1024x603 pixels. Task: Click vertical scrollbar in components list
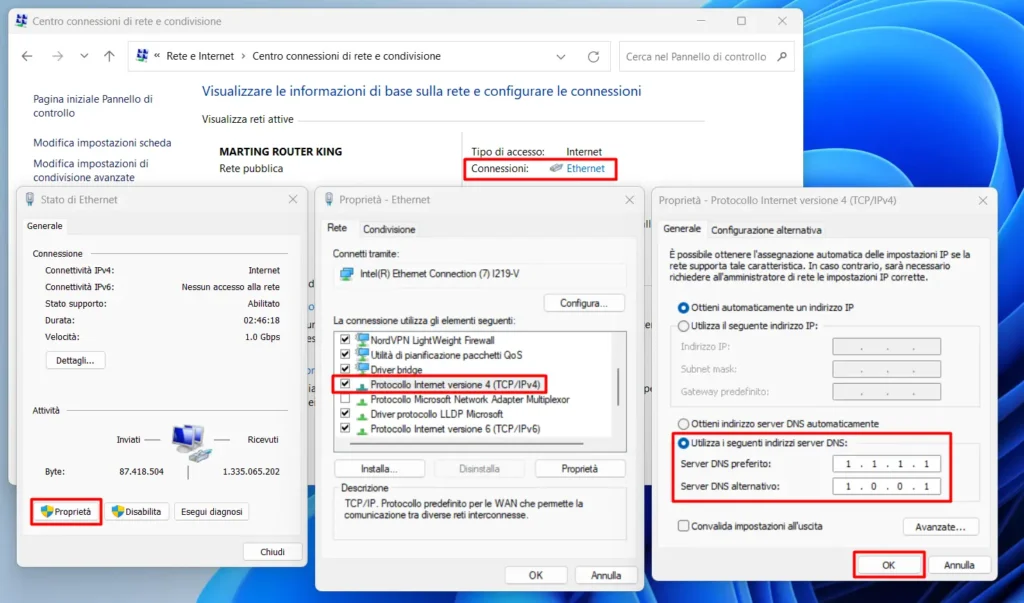pyautogui.click(x=618, y=386)
